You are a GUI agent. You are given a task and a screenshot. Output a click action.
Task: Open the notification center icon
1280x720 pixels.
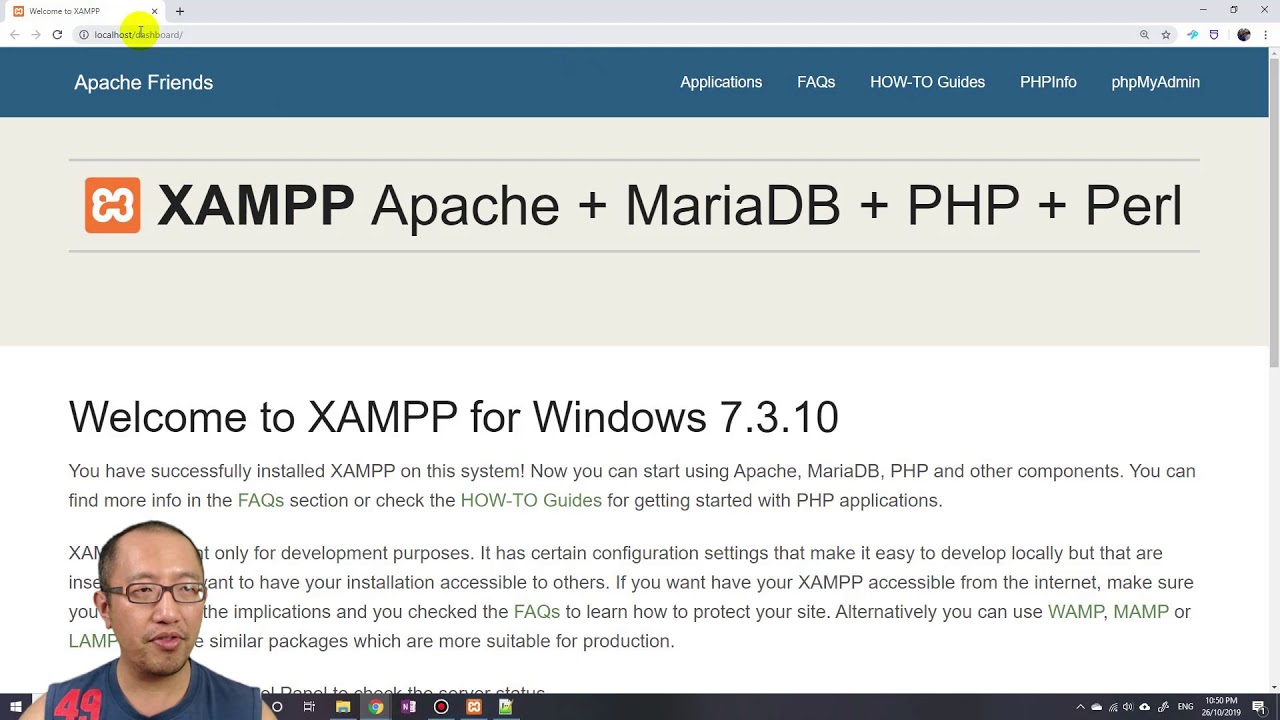pos(1259,707)
